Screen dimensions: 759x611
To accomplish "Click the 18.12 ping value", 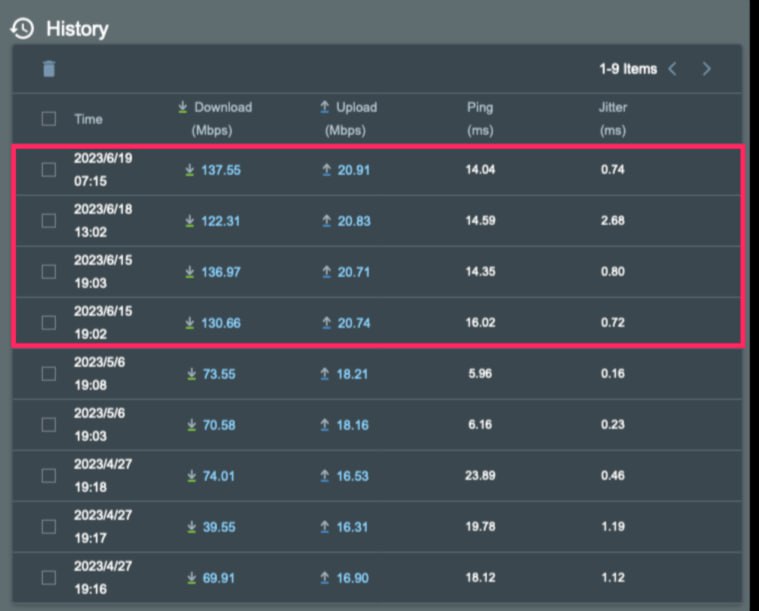I will pos(480,578).
